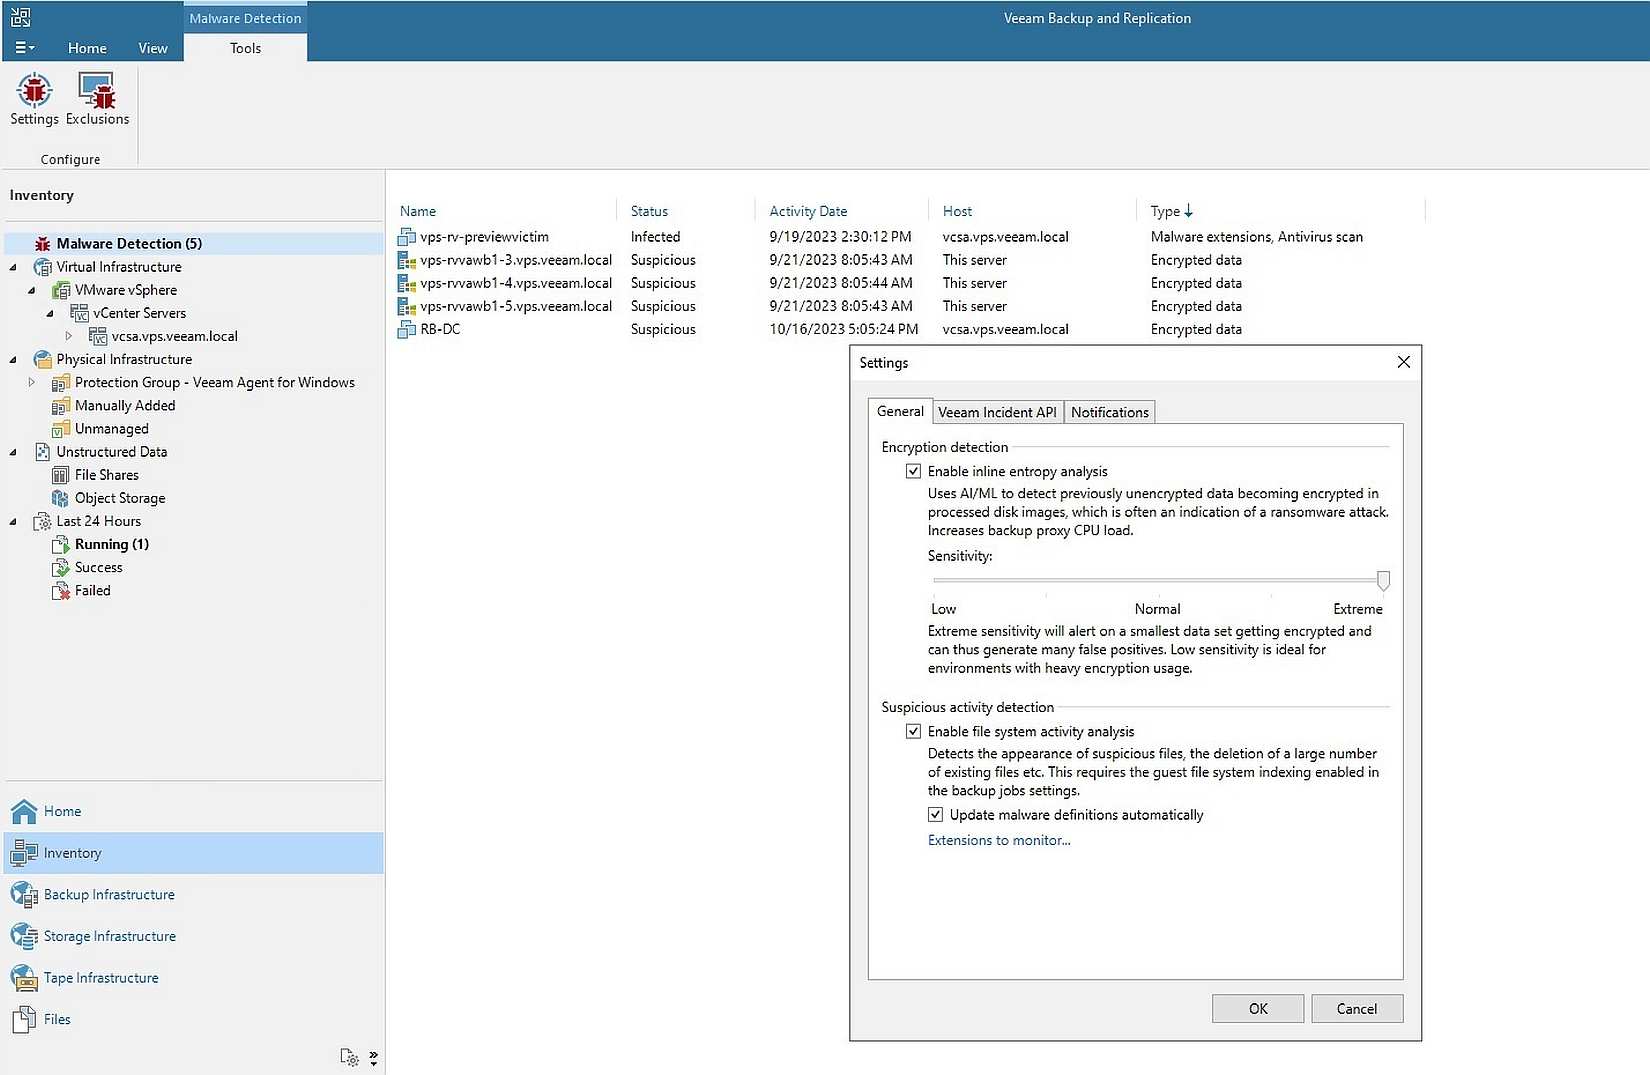Screen dimensions: 1650x1075
Task: Click Failed jobs icon
Action: 61,591
